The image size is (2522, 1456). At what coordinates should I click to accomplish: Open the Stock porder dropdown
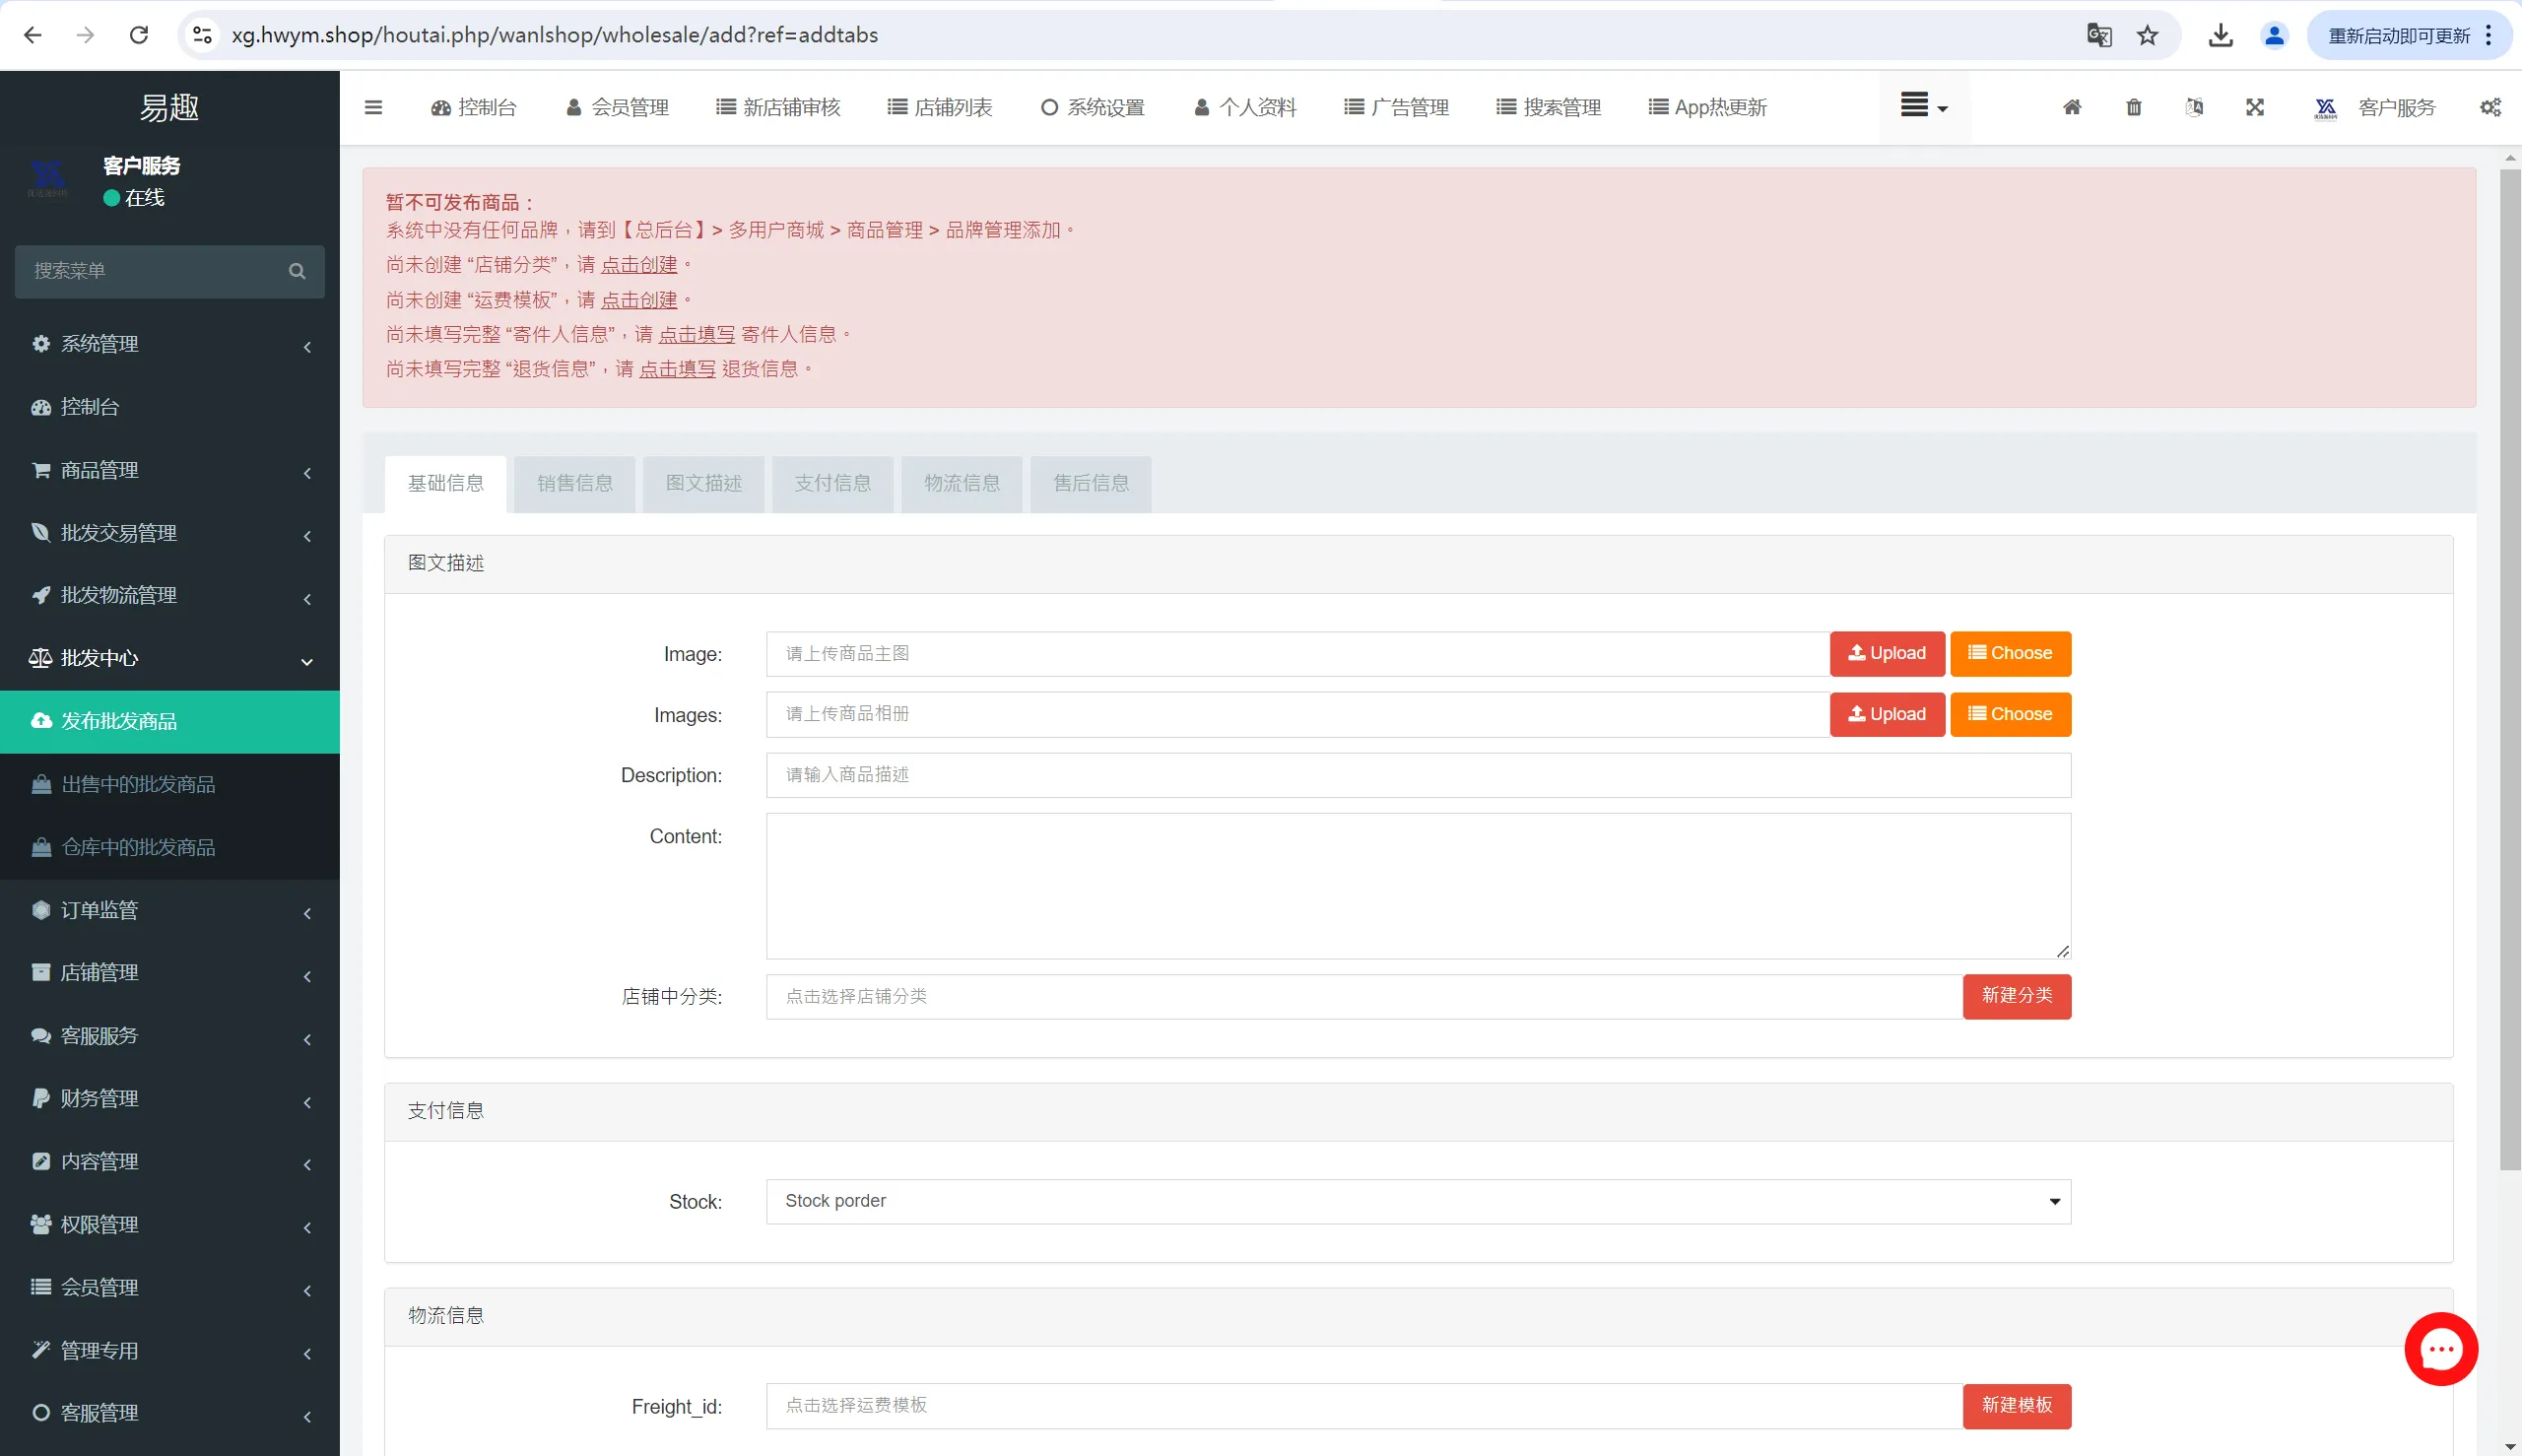1417,1201
